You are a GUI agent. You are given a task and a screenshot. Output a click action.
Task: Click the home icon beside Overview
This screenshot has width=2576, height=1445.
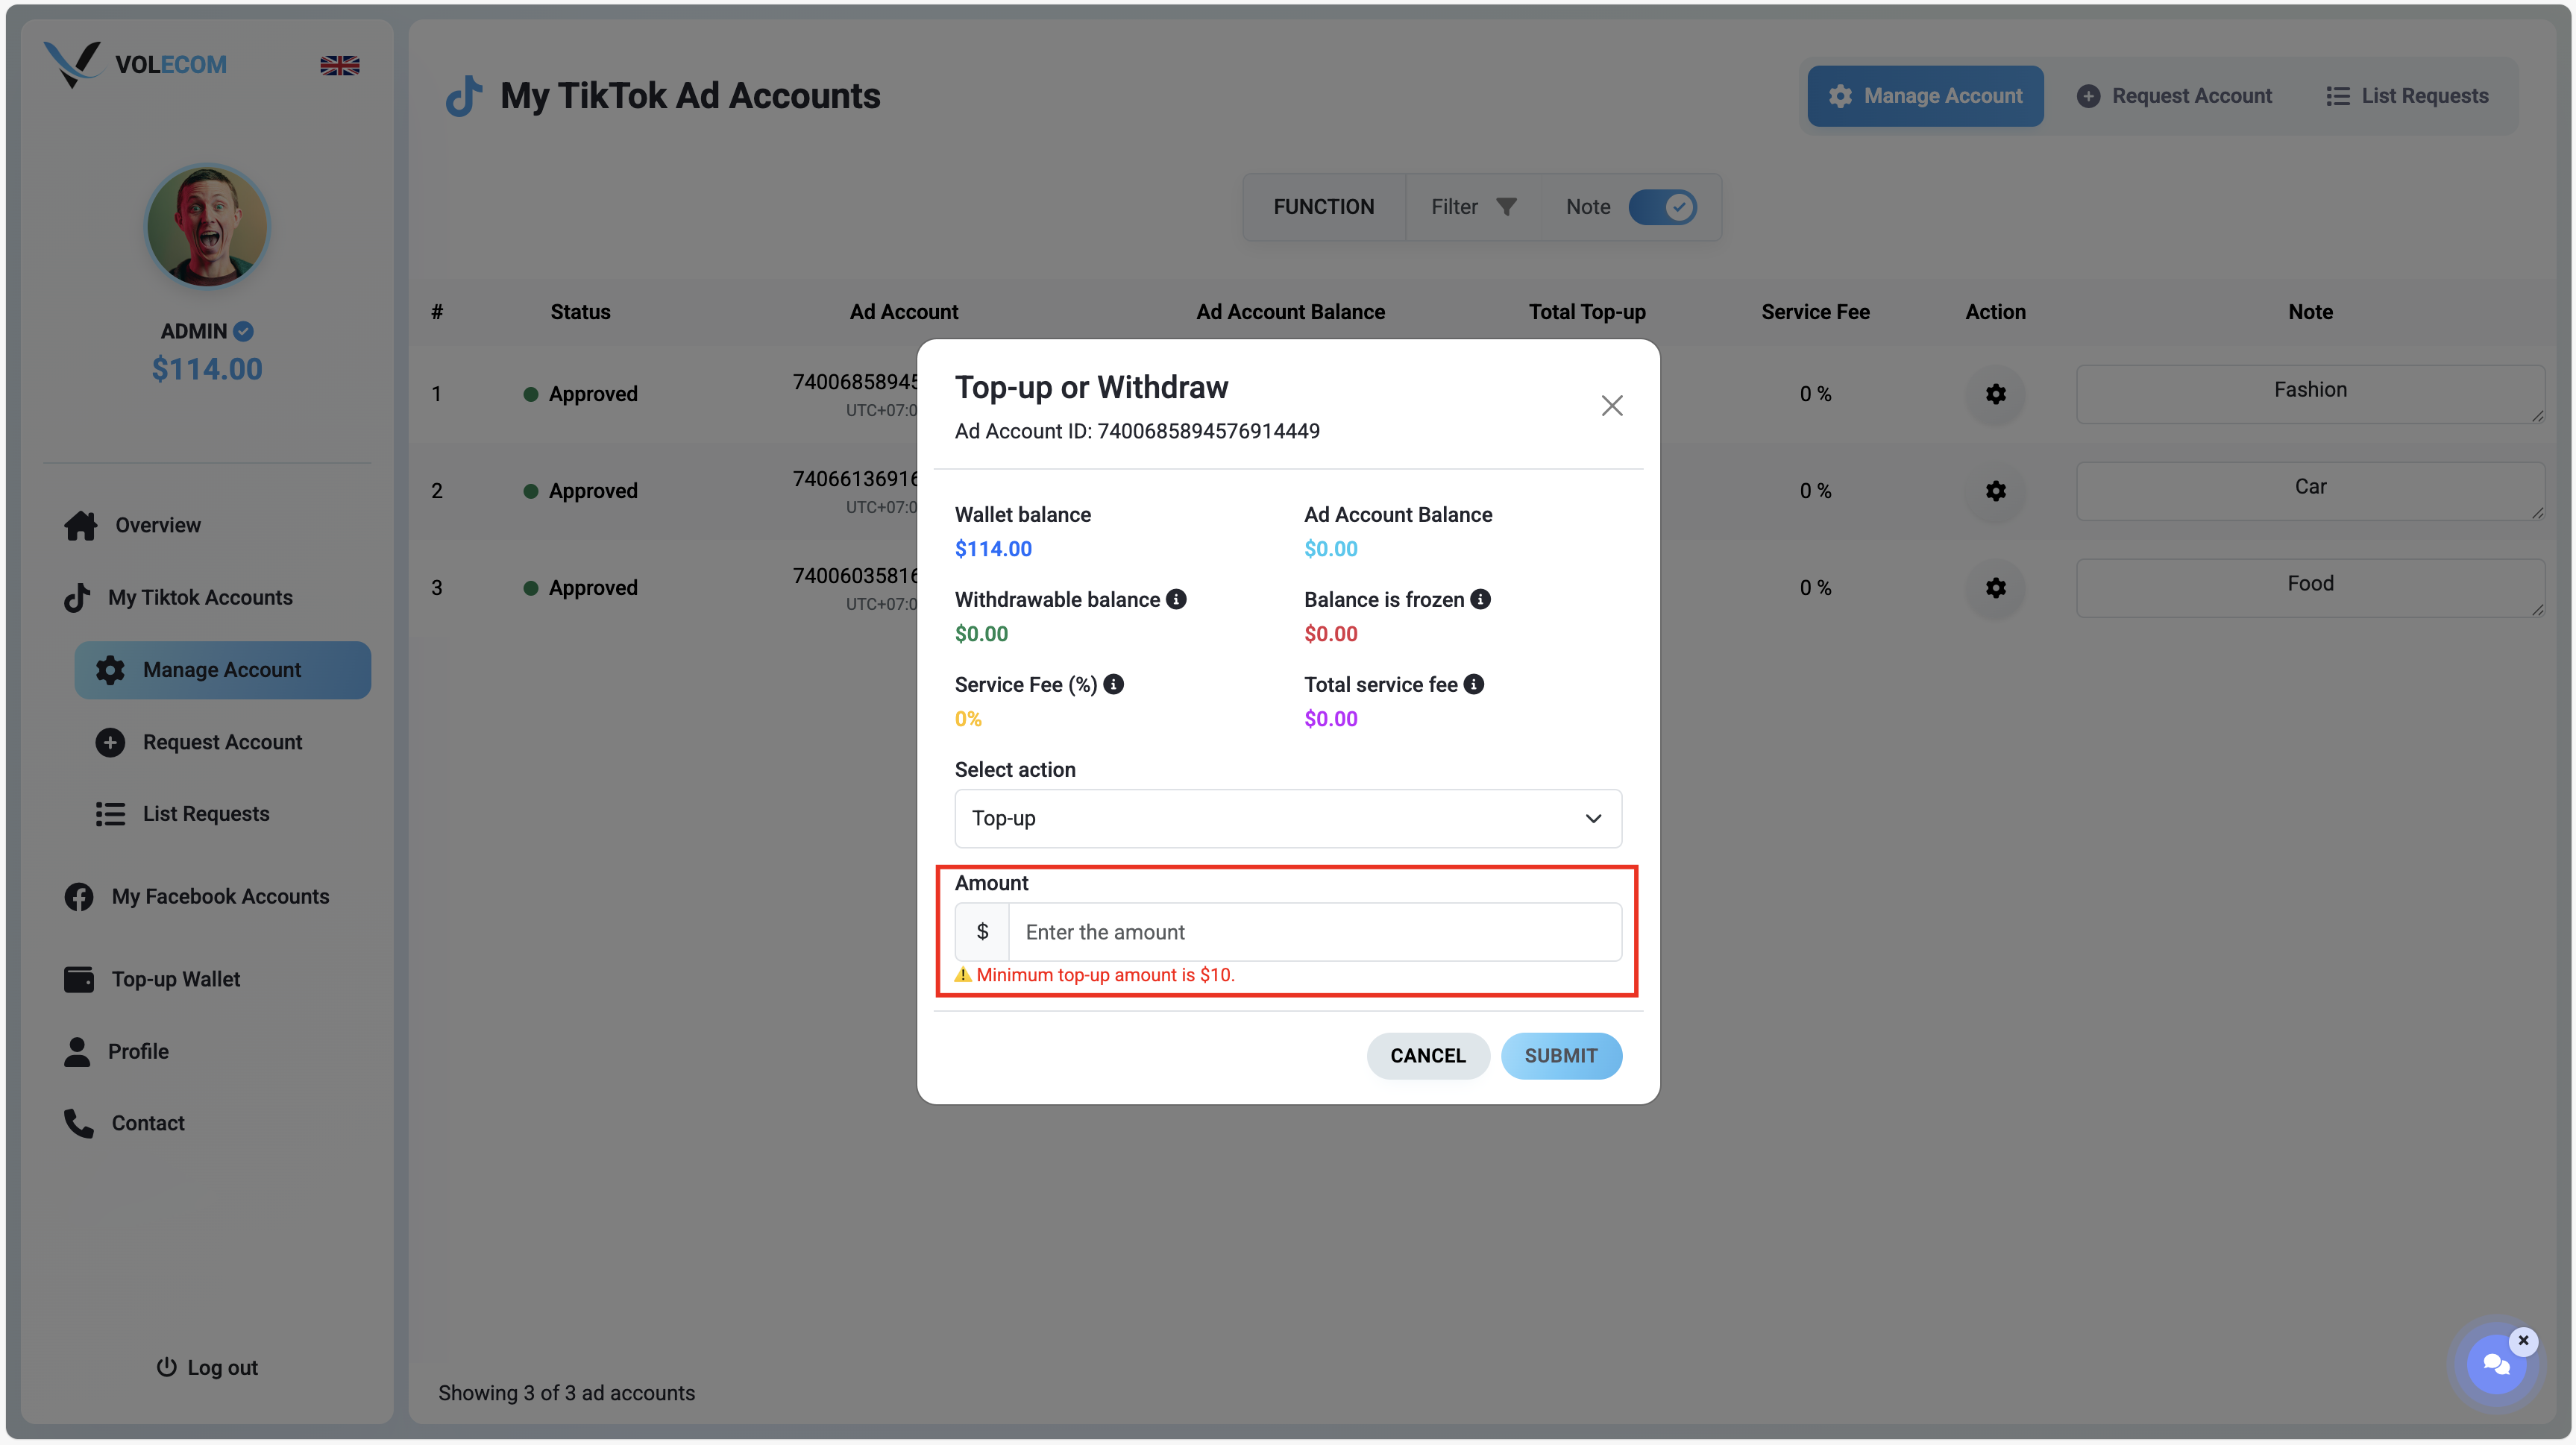(x=81, y=525)
